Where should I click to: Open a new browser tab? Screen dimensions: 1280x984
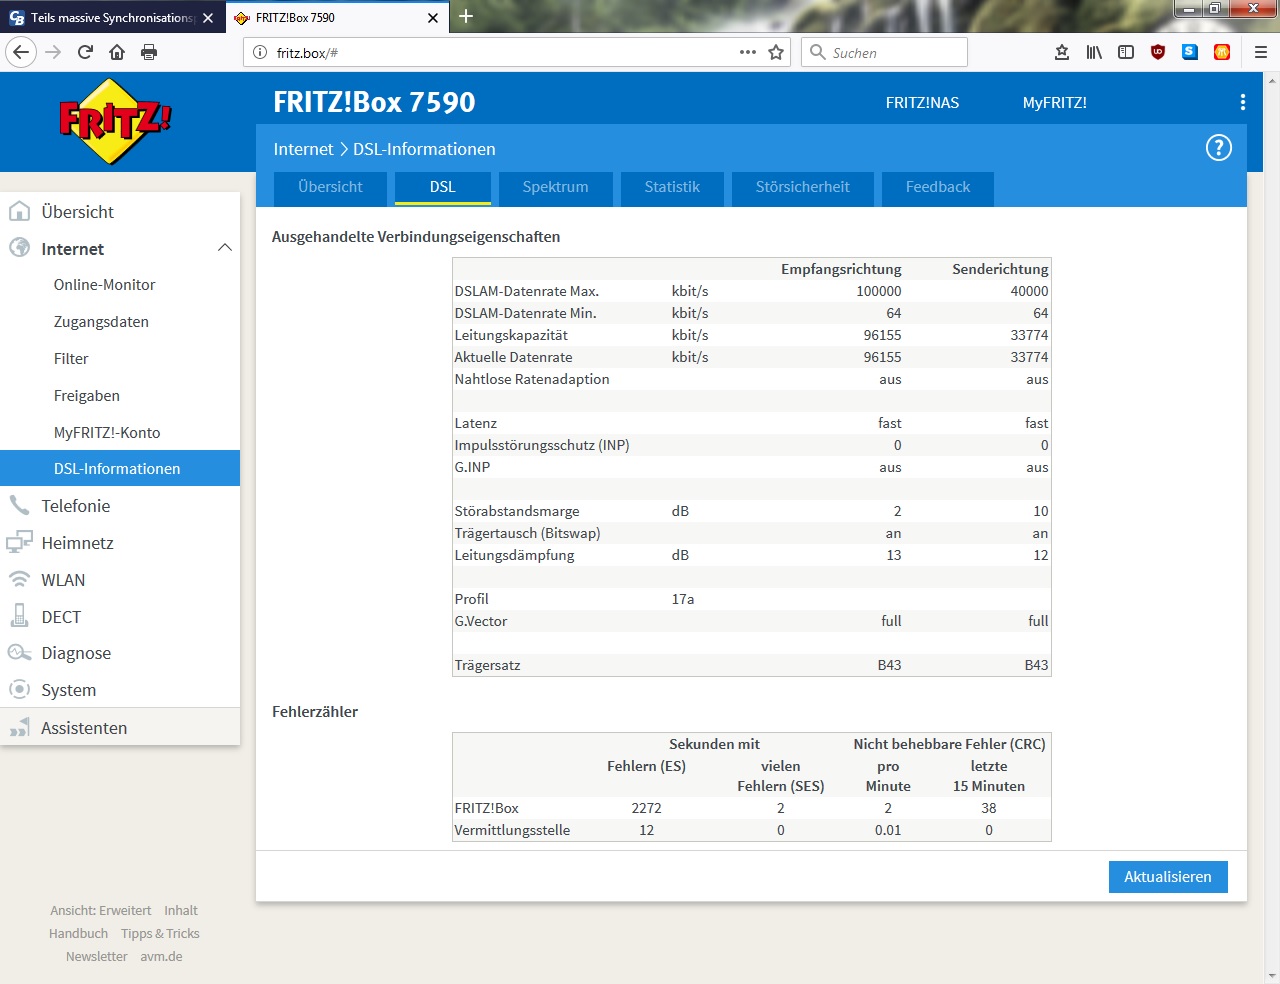pos(466,16)
